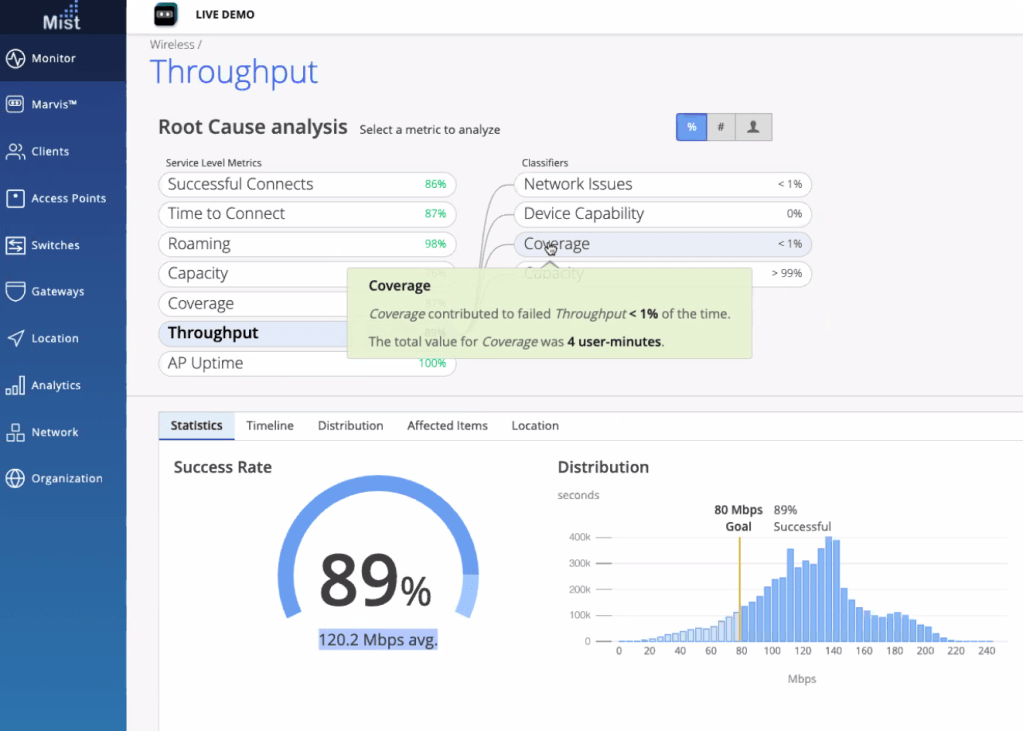Switch to the Timeline tab
This screenshot has width=1023, height=731.
coord(270,426)
